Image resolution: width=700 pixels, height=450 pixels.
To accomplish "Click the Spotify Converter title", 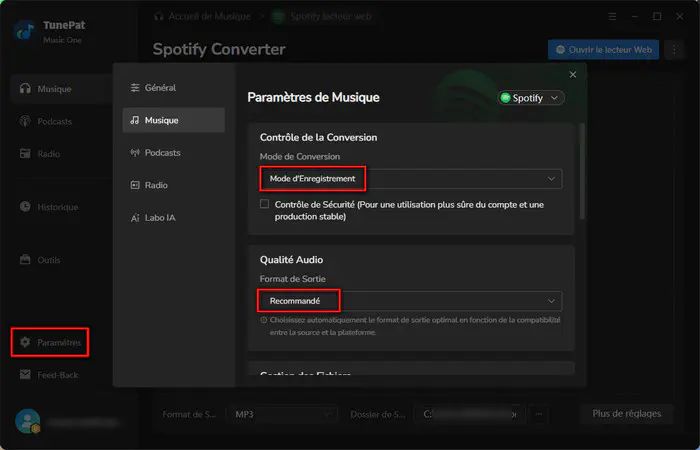I will 219,49.
